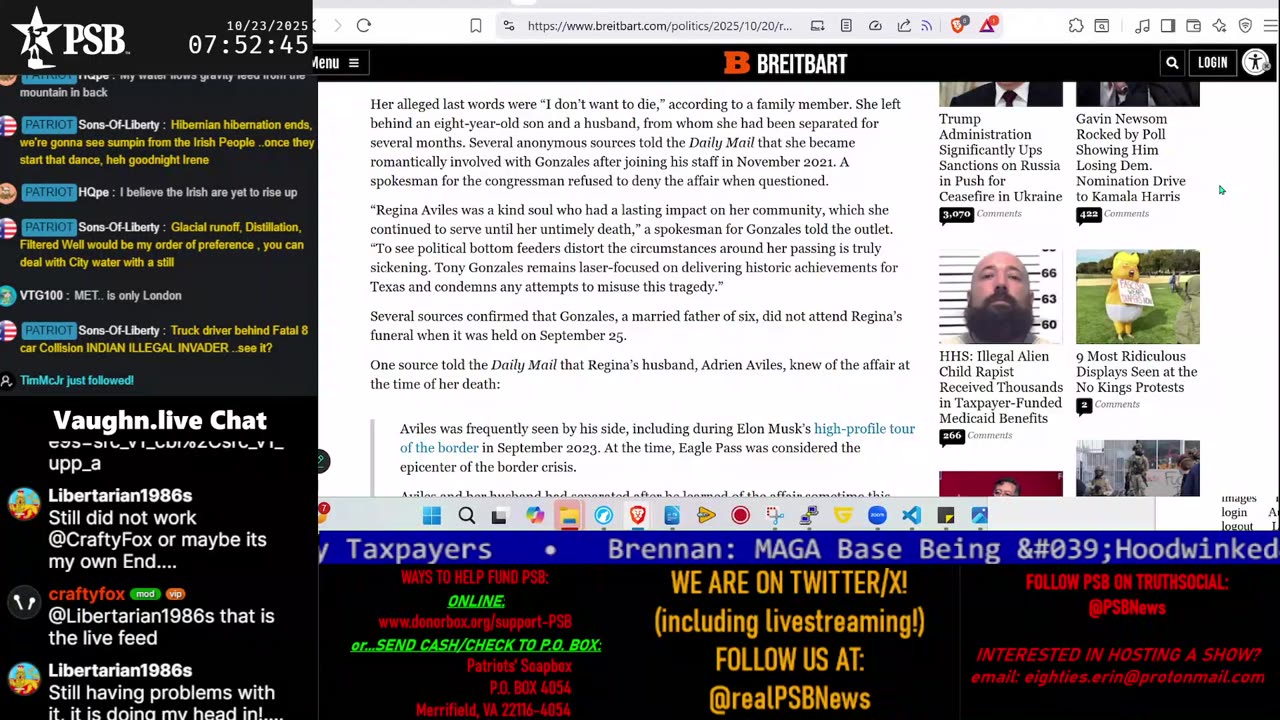Click the RSS feed icon in the address bar
1280x720 pixels.
927,25
